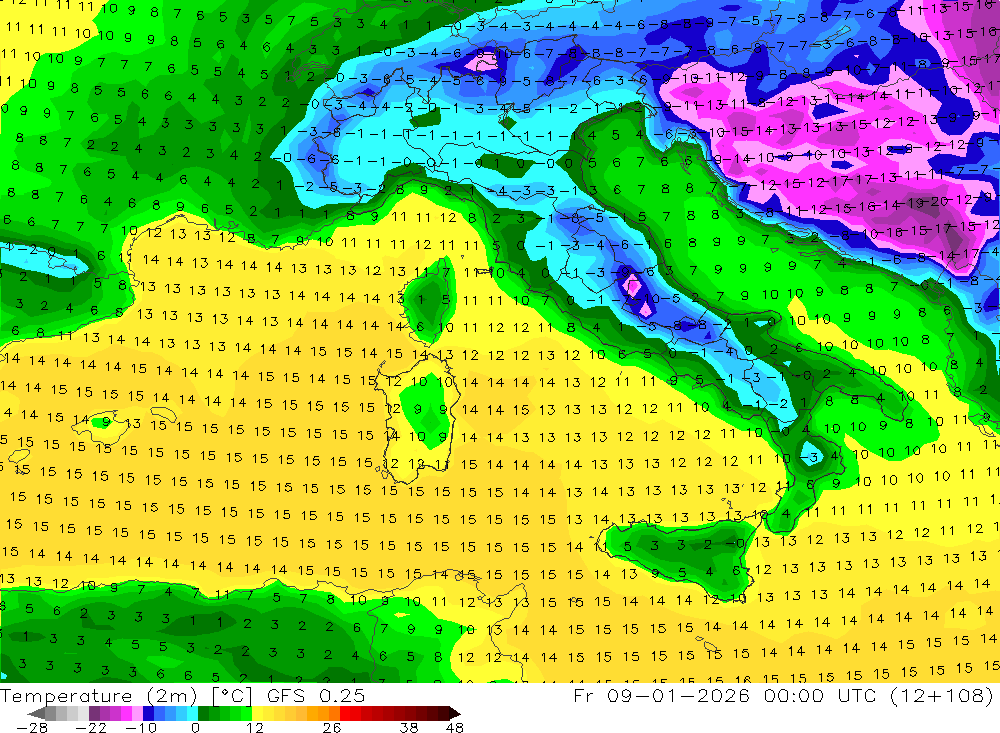
Task: Click the '48' legend label
Action: pyautogui.click(x=455, y=727)
